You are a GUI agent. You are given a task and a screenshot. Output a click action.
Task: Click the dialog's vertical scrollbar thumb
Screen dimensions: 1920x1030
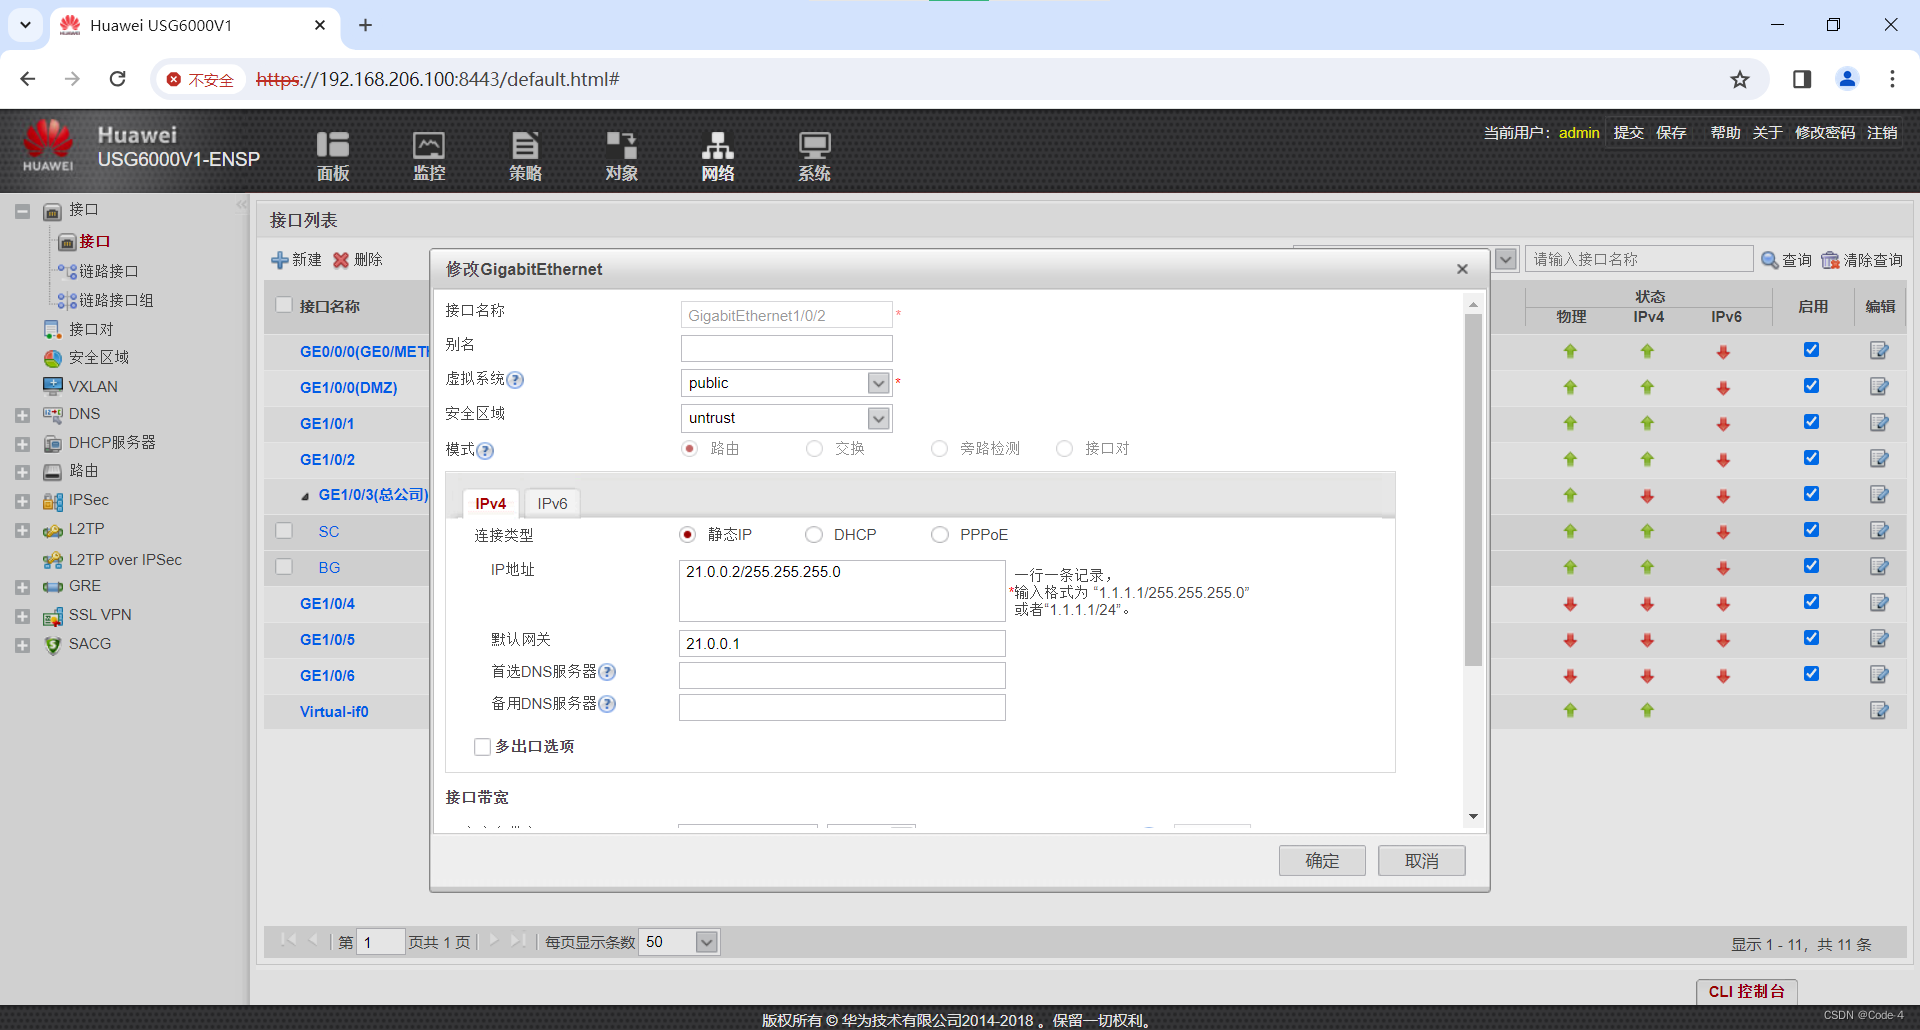(1473, 490)
